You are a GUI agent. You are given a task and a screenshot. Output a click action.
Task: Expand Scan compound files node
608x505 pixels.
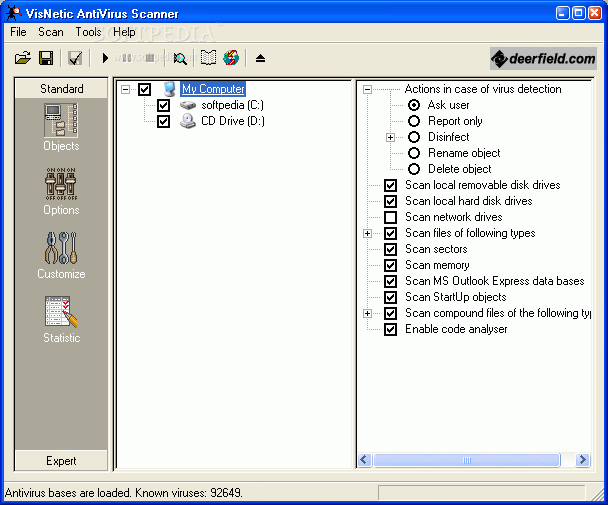pos(367,313)
